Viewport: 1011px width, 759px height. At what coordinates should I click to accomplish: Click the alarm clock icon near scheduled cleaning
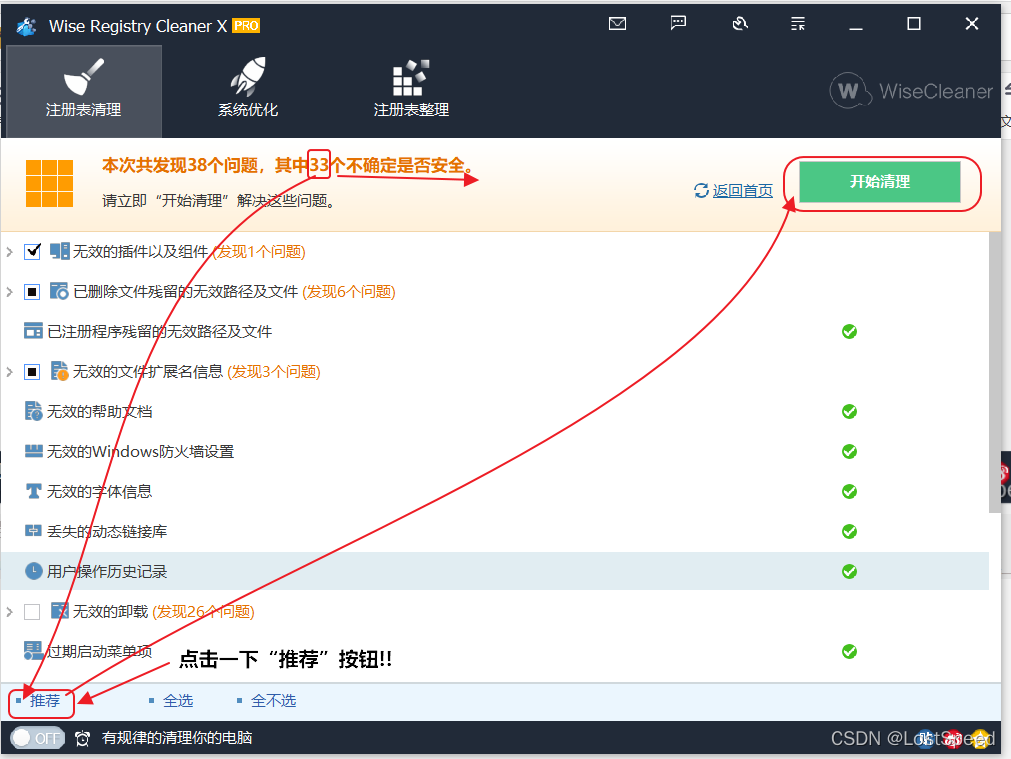coord(82,738)
